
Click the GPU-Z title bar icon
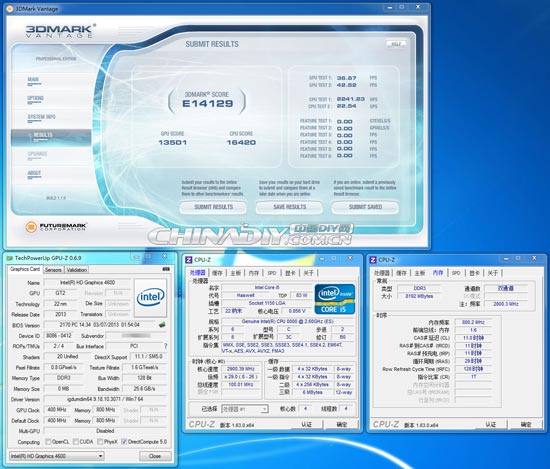[x=10, y=258]
